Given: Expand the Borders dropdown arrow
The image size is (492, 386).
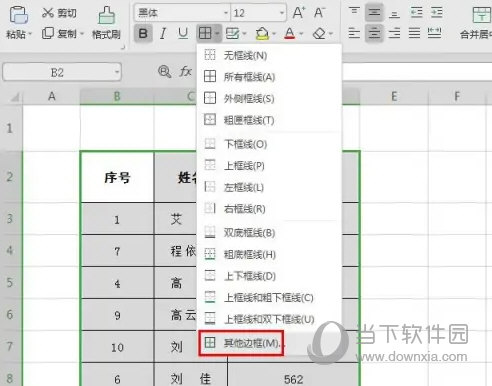Looking at the screenshot, I should coord(217,34).
